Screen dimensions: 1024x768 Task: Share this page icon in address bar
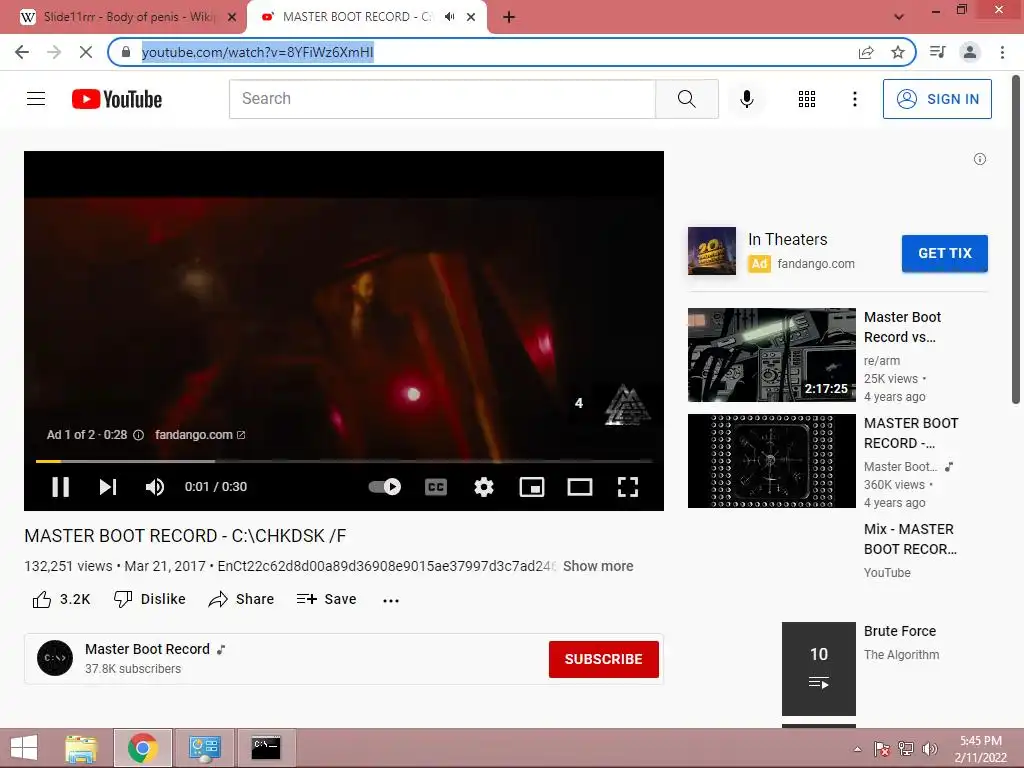coord(866,52)
